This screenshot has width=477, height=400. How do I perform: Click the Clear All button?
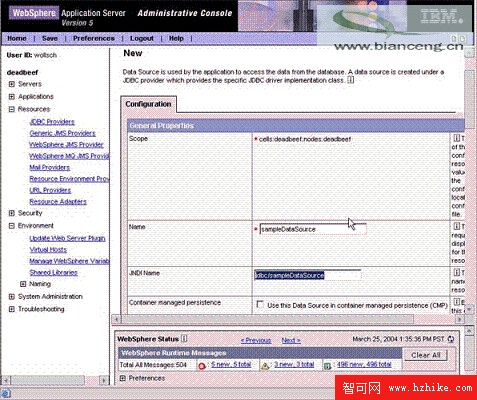(426, 355)
